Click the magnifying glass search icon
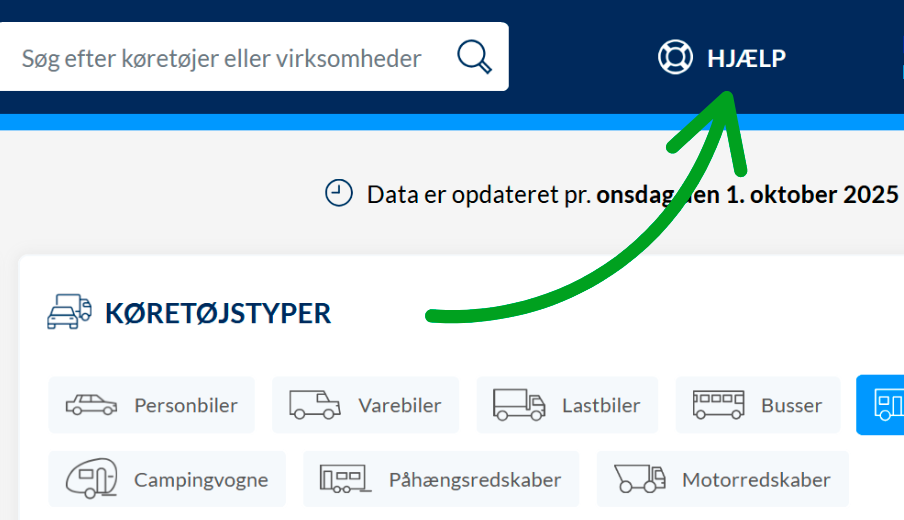Screen dimensions: 904x520 click(474, 57)
